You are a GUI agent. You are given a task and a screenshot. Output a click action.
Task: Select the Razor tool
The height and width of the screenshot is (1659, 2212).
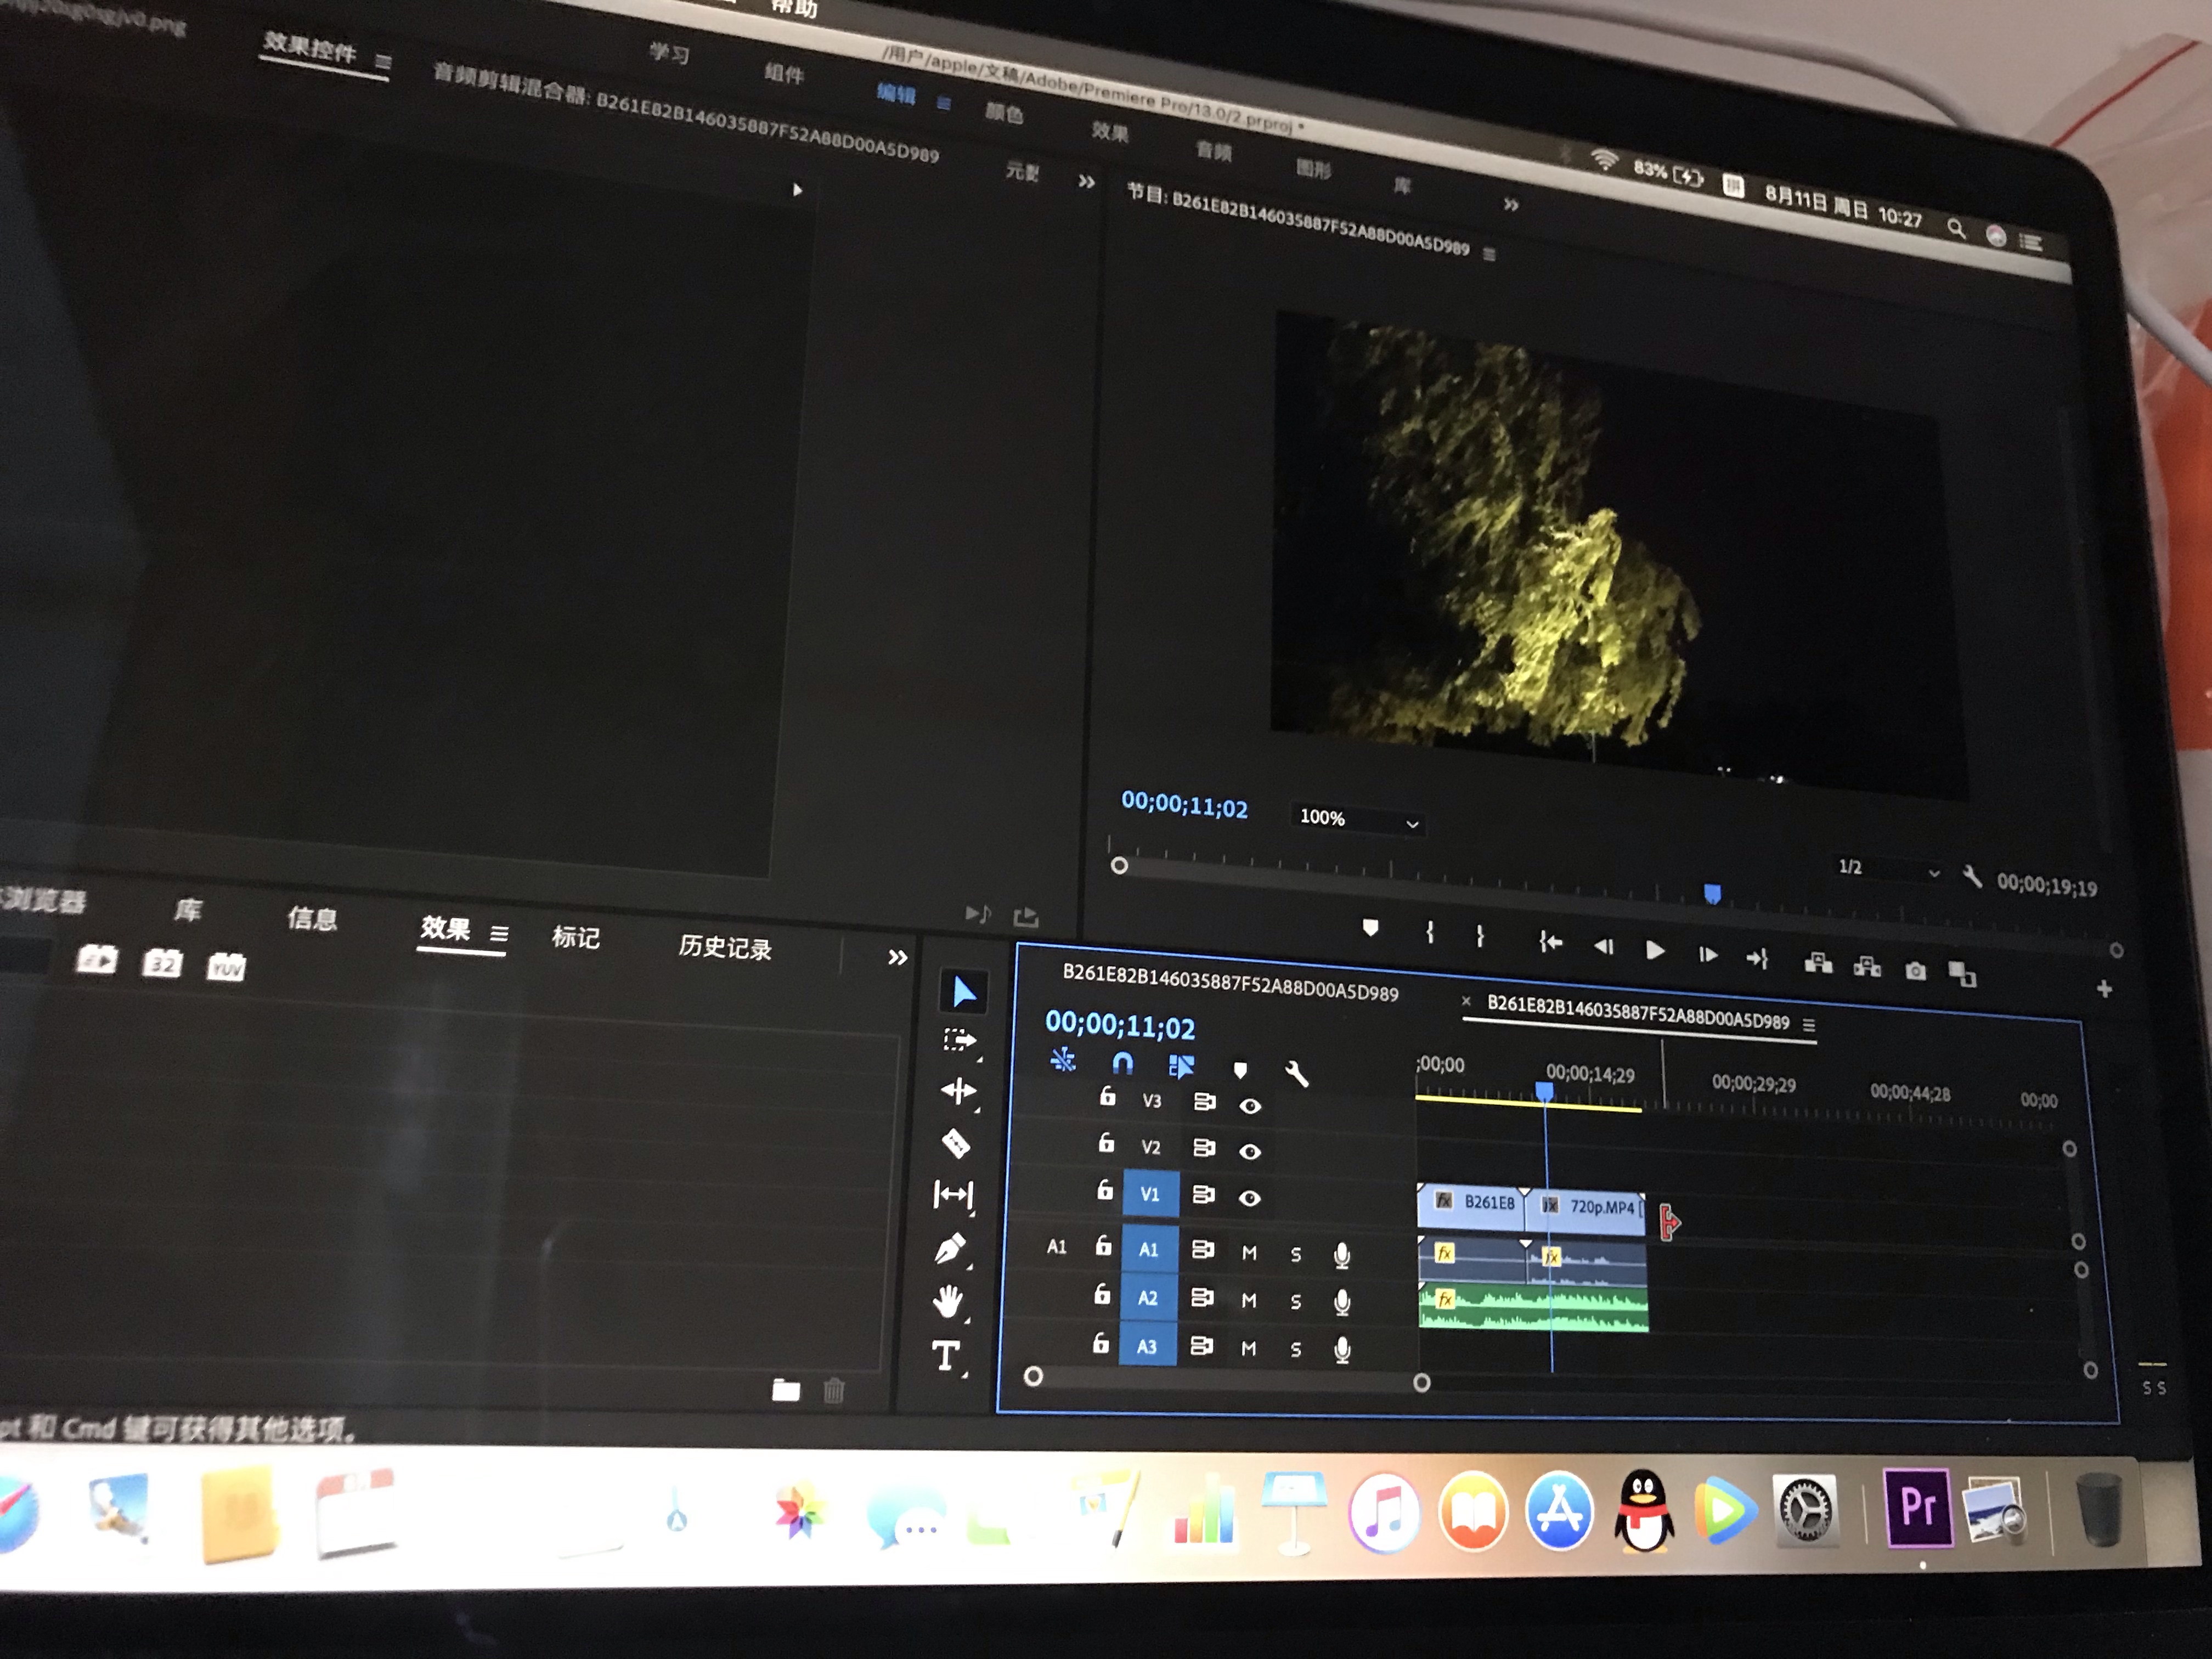pos(956,1143)
